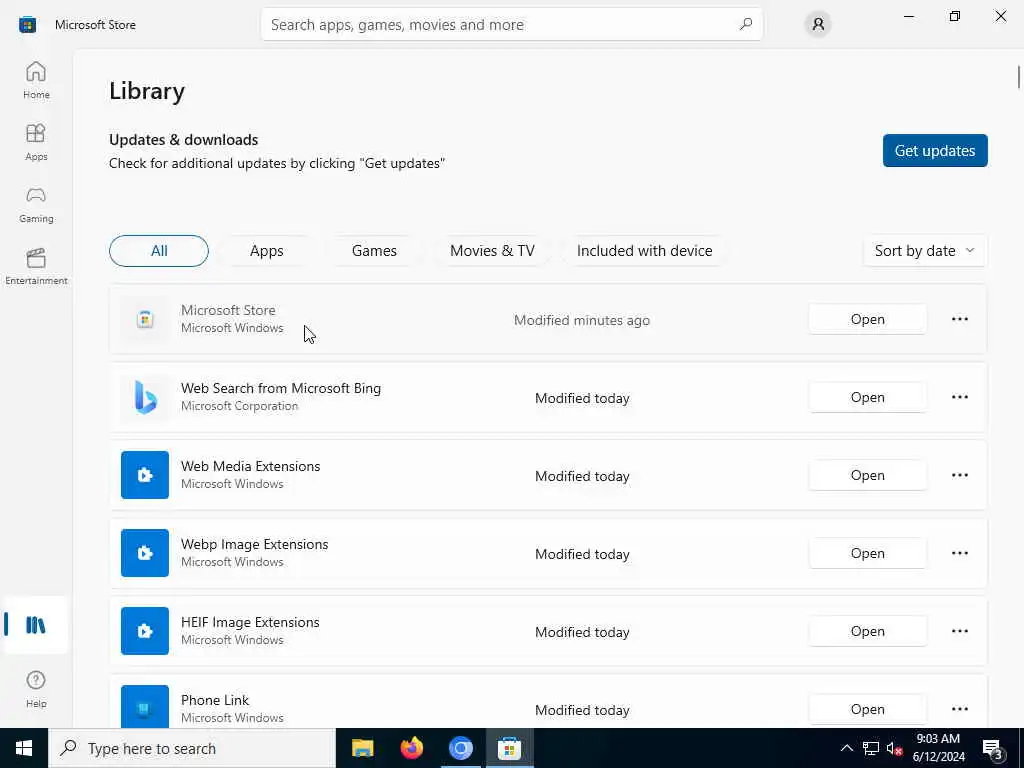Image resolution: width=1024 pixels, height=768 pixels.
Task: Open the notification center icon
Action: [x=993, y=748]
